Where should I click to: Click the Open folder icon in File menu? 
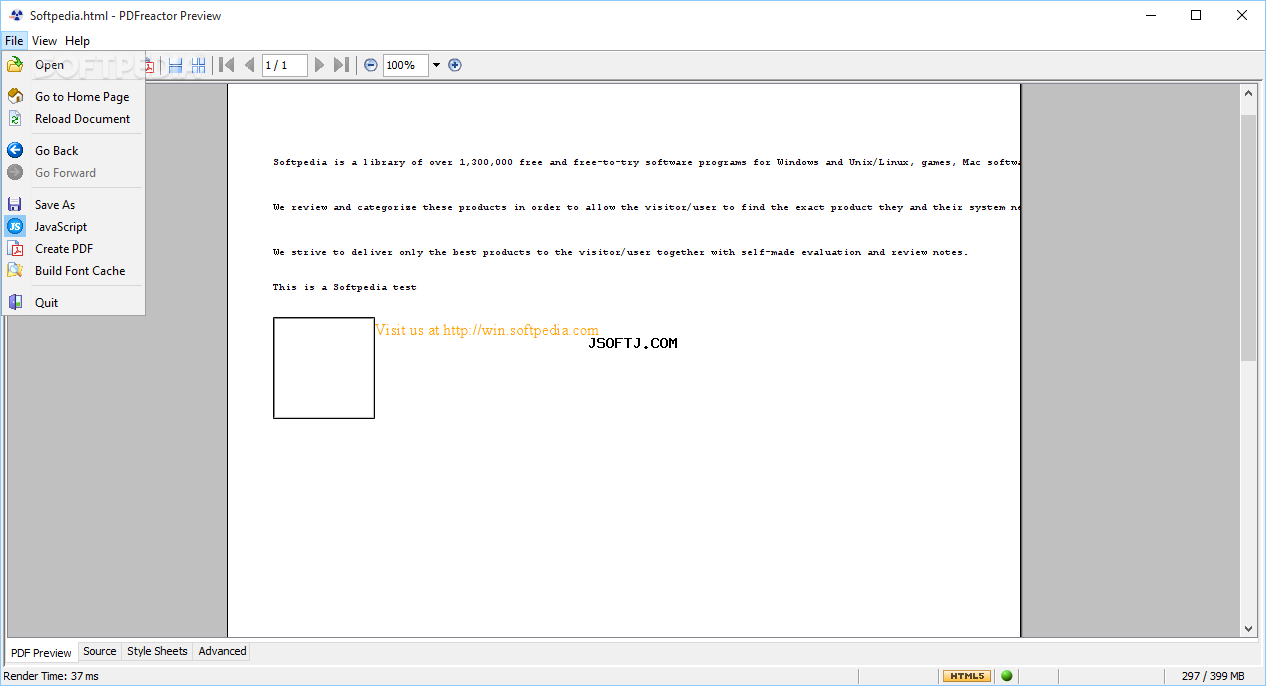point(15,65)
